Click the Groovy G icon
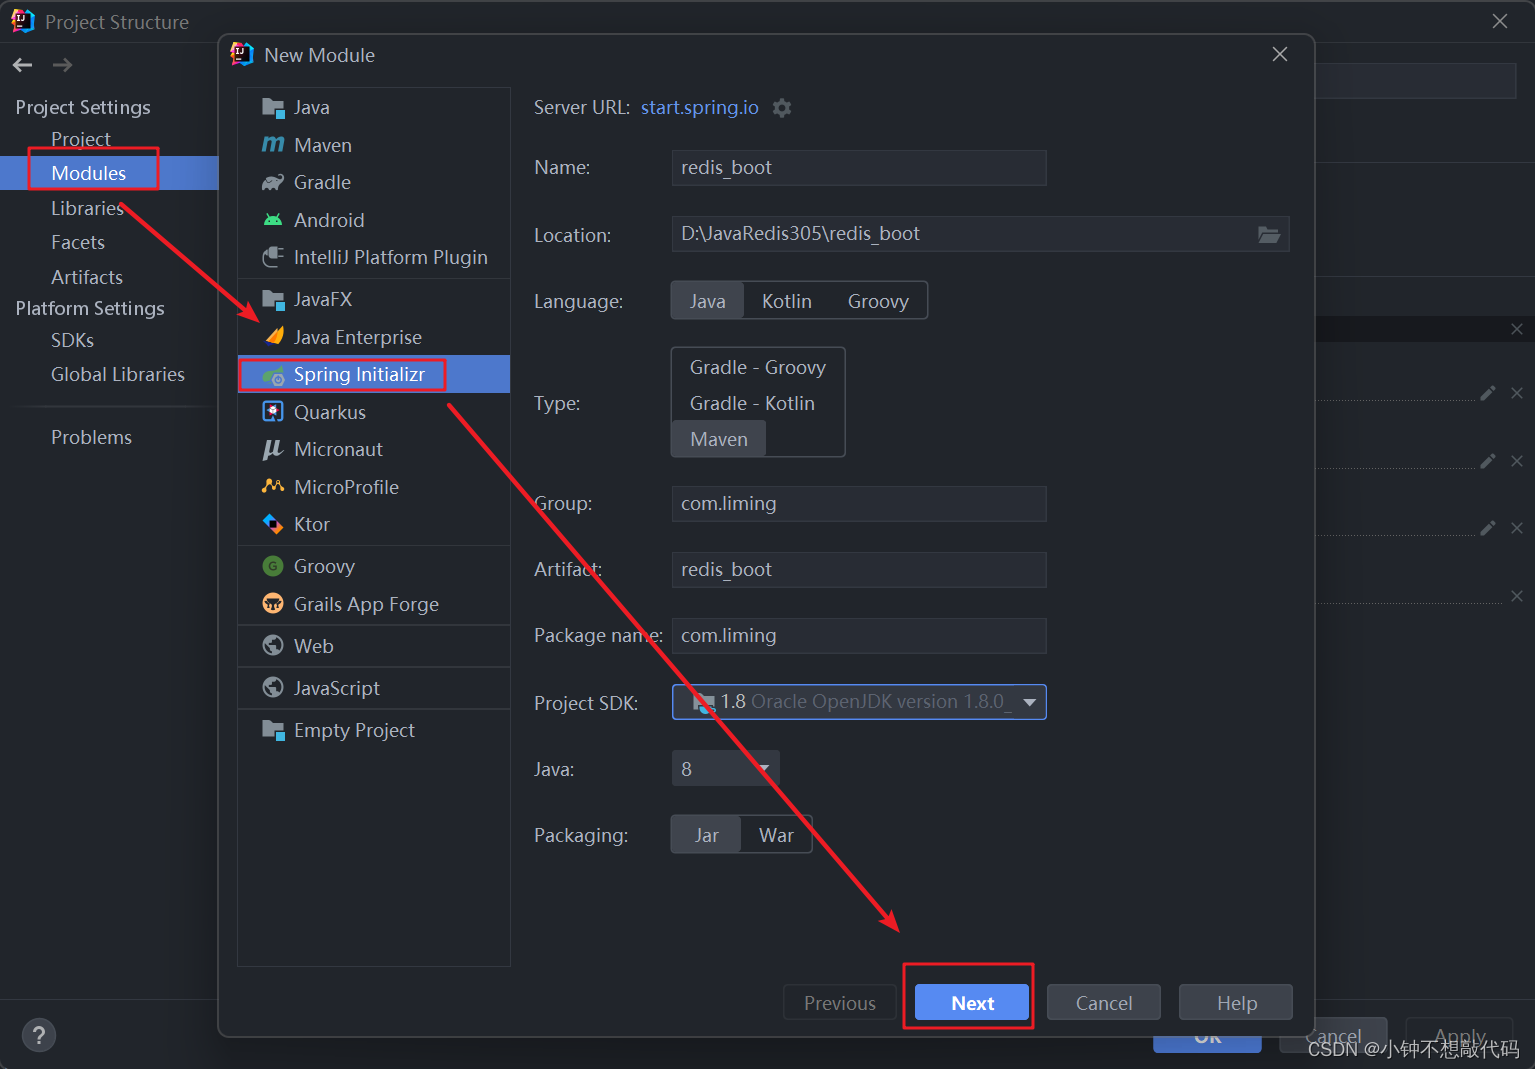The height and width of the screenshot is (1069, 1535). [273, 566]
